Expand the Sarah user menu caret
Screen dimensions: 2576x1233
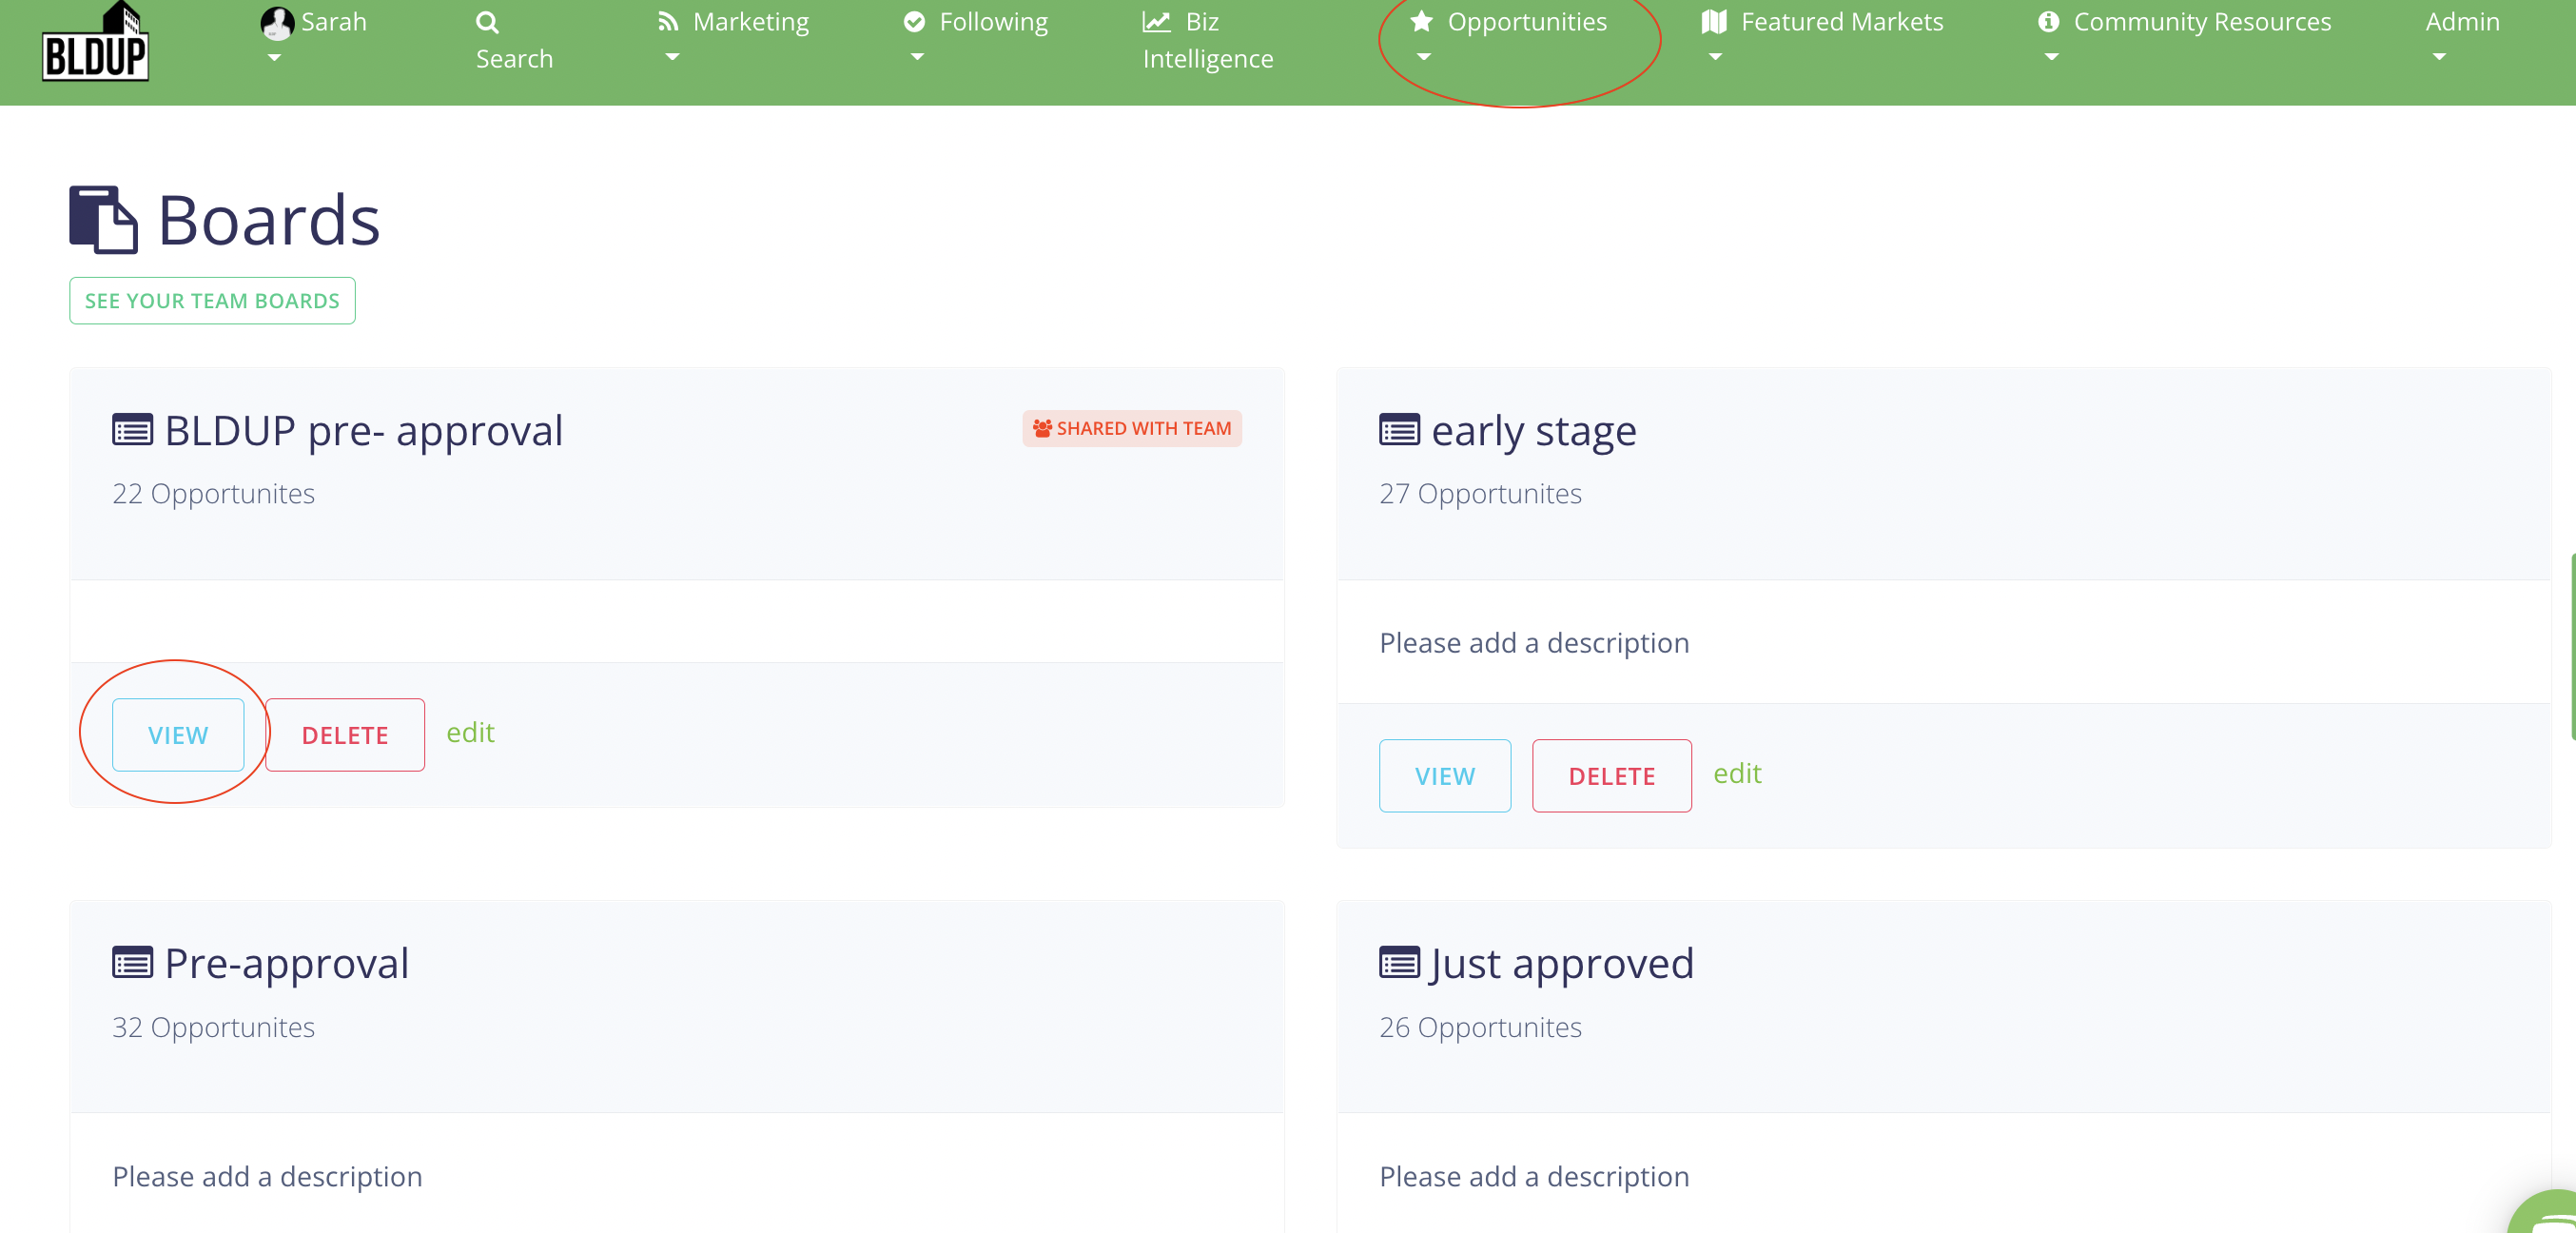pyautogui.click(x=274, y=57)
